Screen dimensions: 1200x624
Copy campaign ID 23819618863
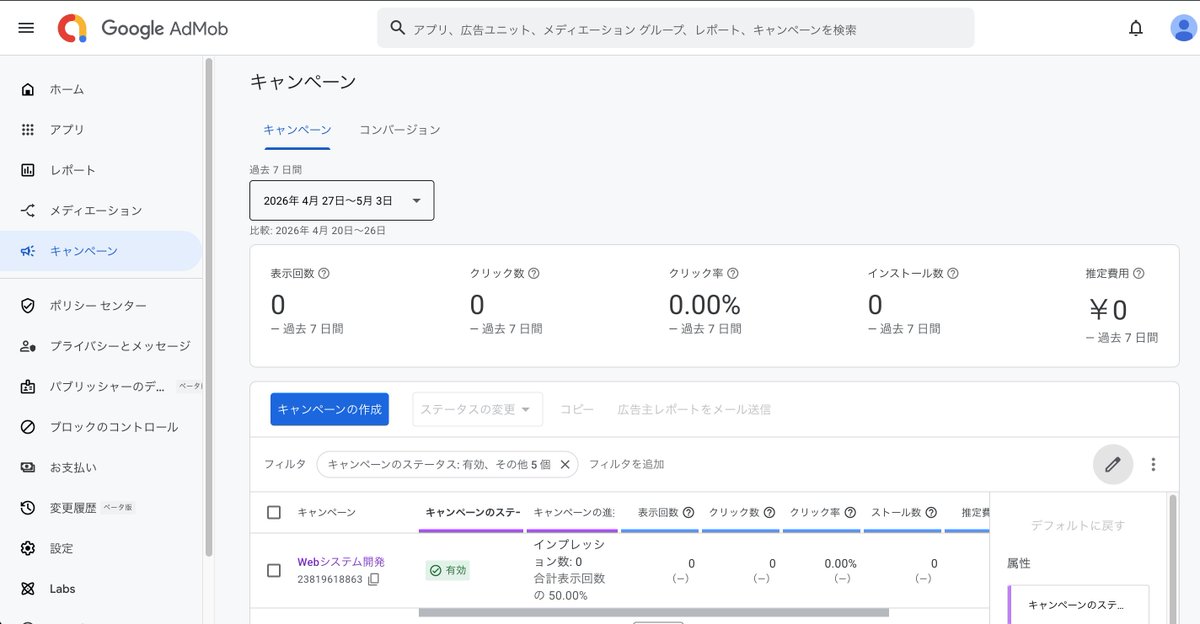374,579
